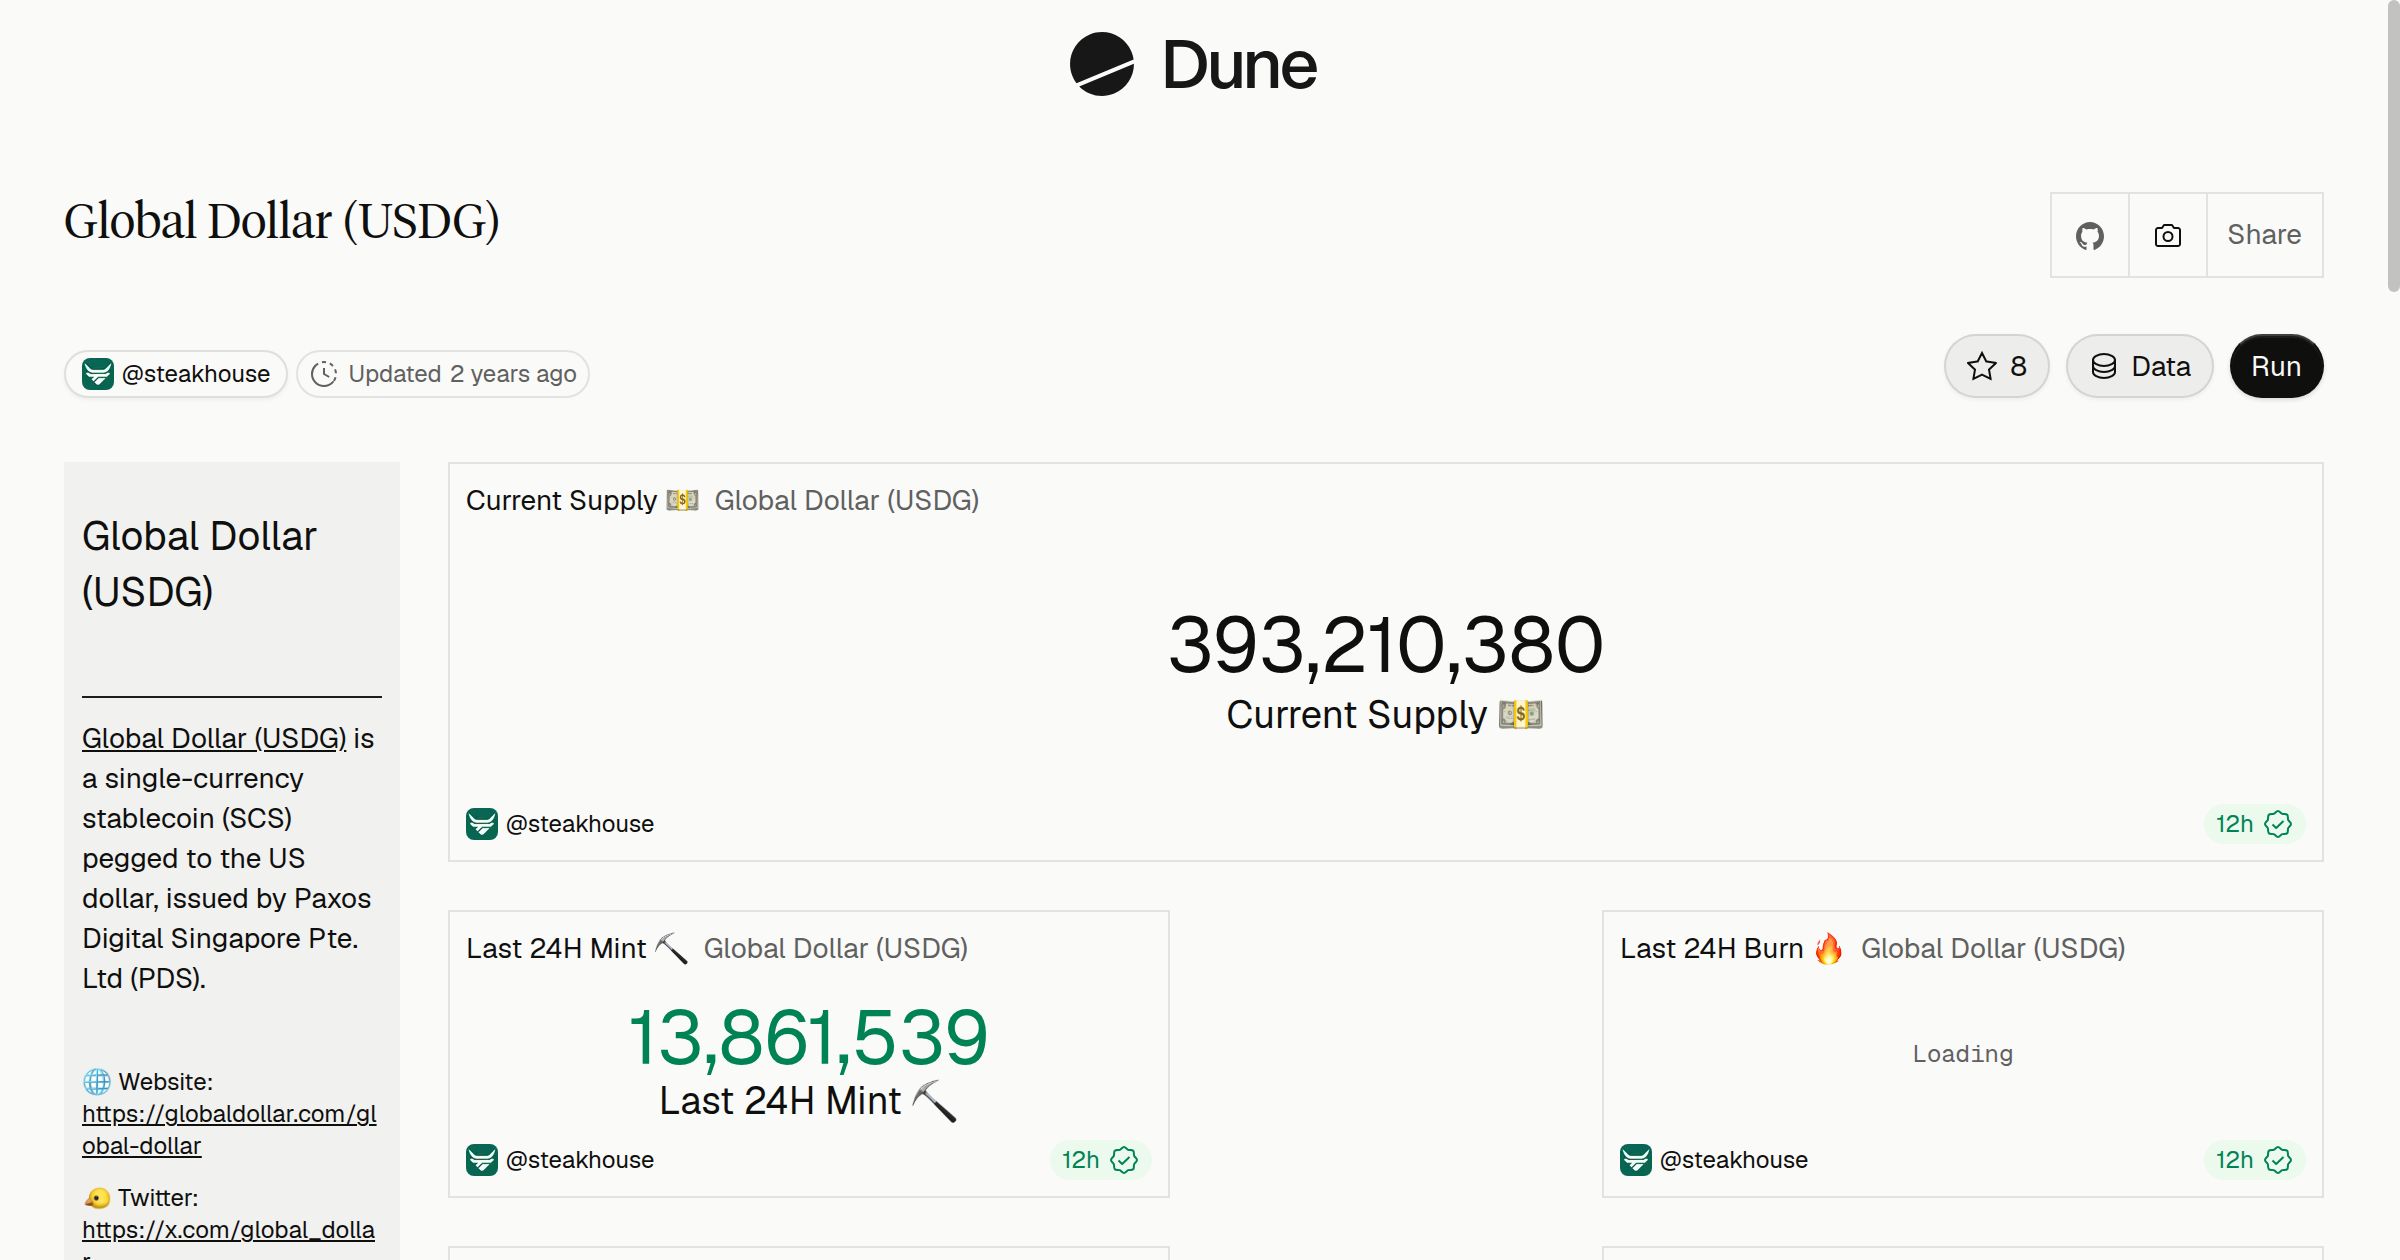Viewport: 2400px width, 1260px height.
Task: Click the Run button
Action: click(2276, 366)
